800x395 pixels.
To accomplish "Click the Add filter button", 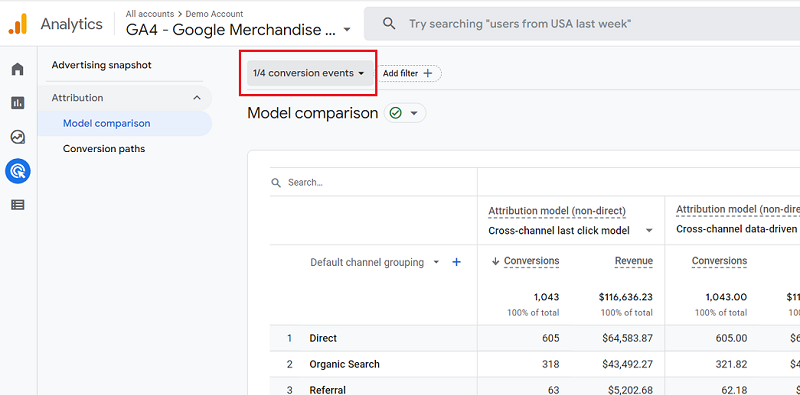I will 409,73.
